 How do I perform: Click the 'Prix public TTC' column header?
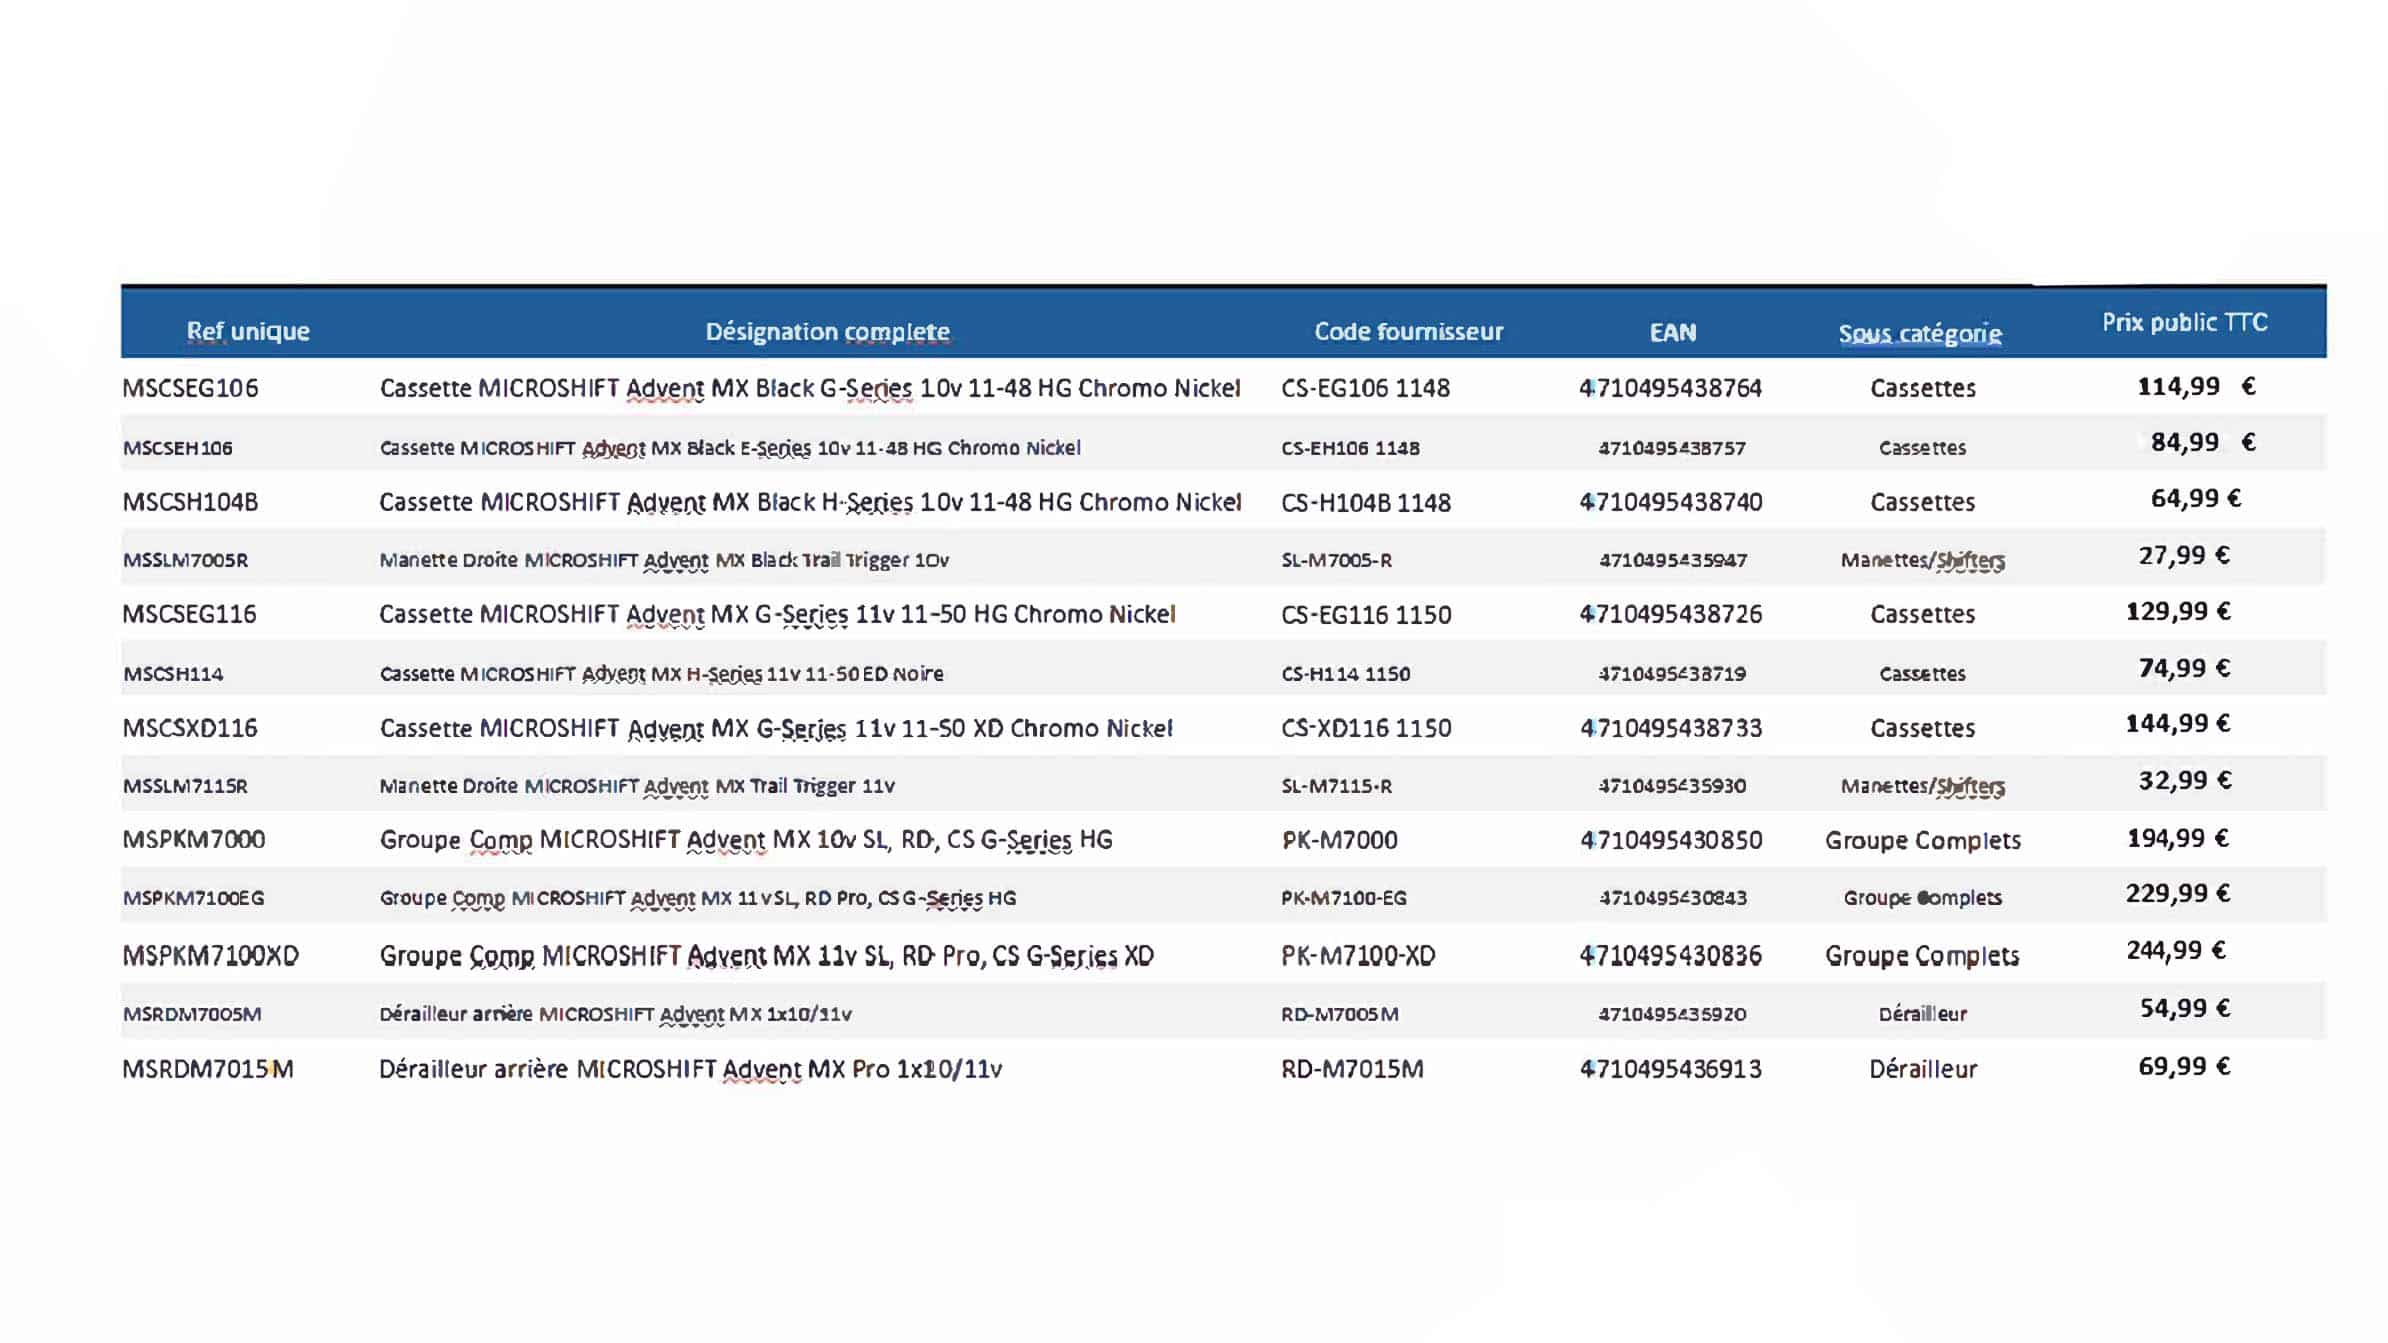2184,322
